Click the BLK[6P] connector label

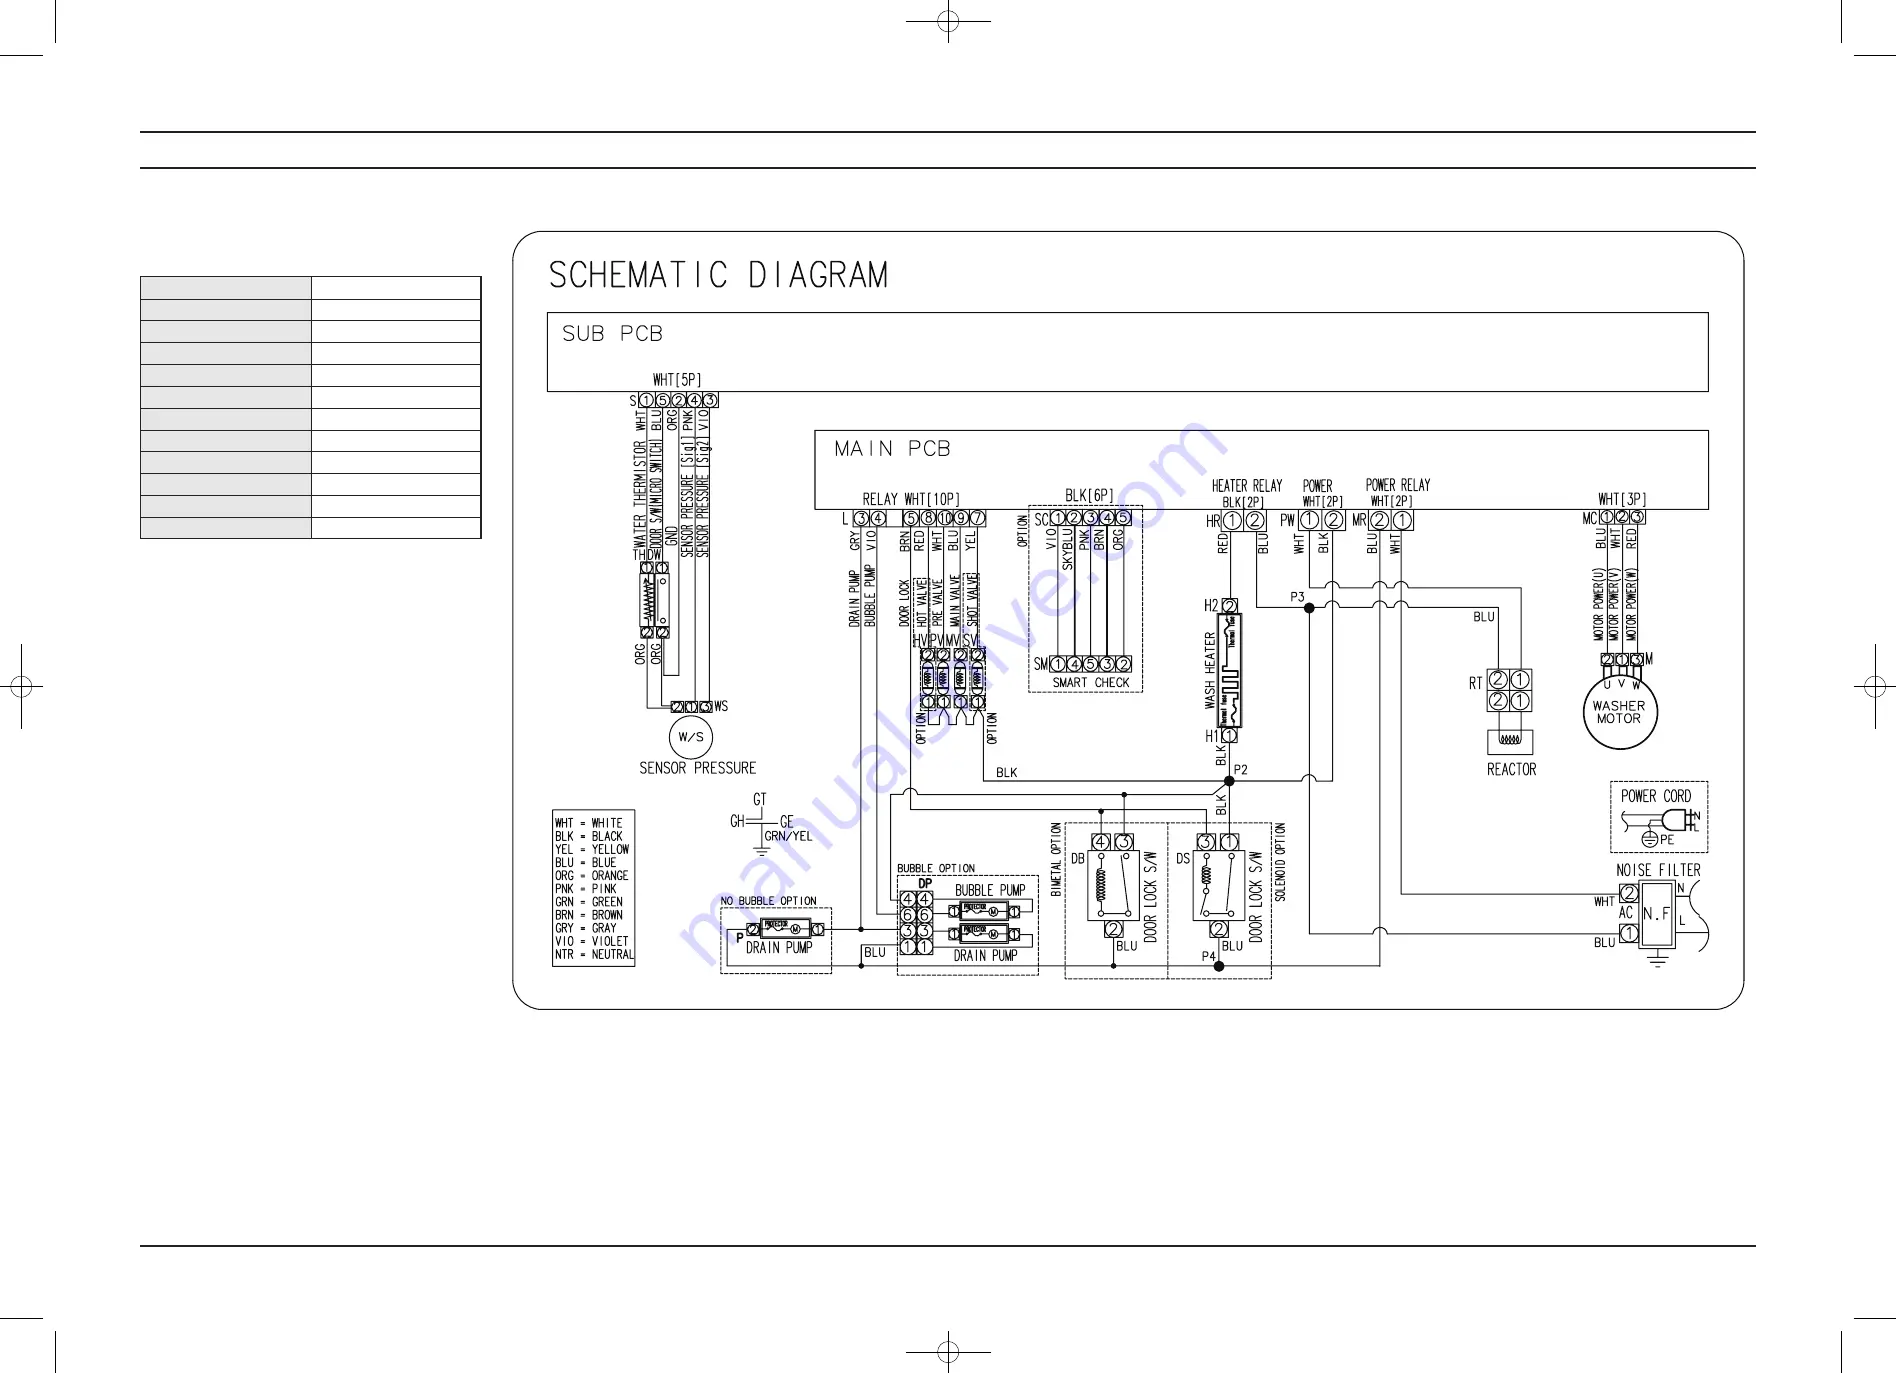point(1089,495)
